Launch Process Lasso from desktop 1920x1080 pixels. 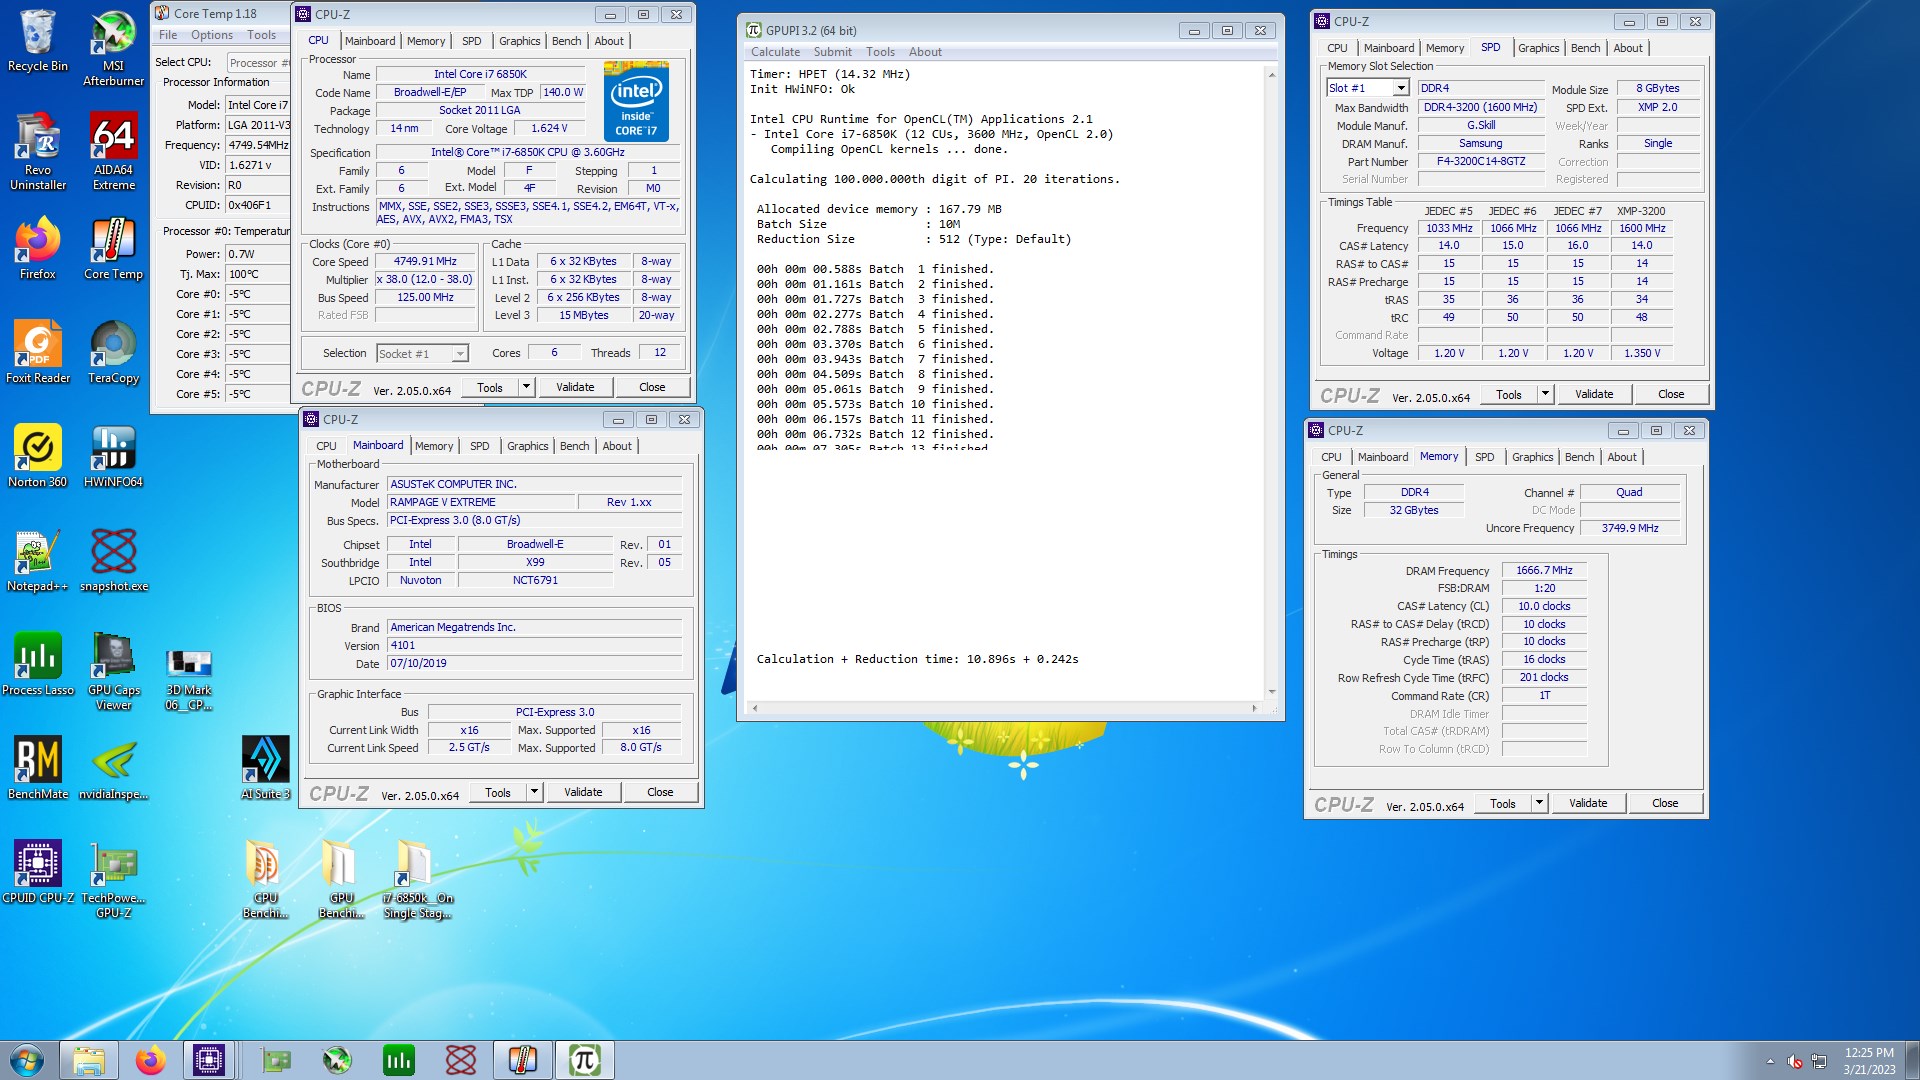click(x=38, y=664)
